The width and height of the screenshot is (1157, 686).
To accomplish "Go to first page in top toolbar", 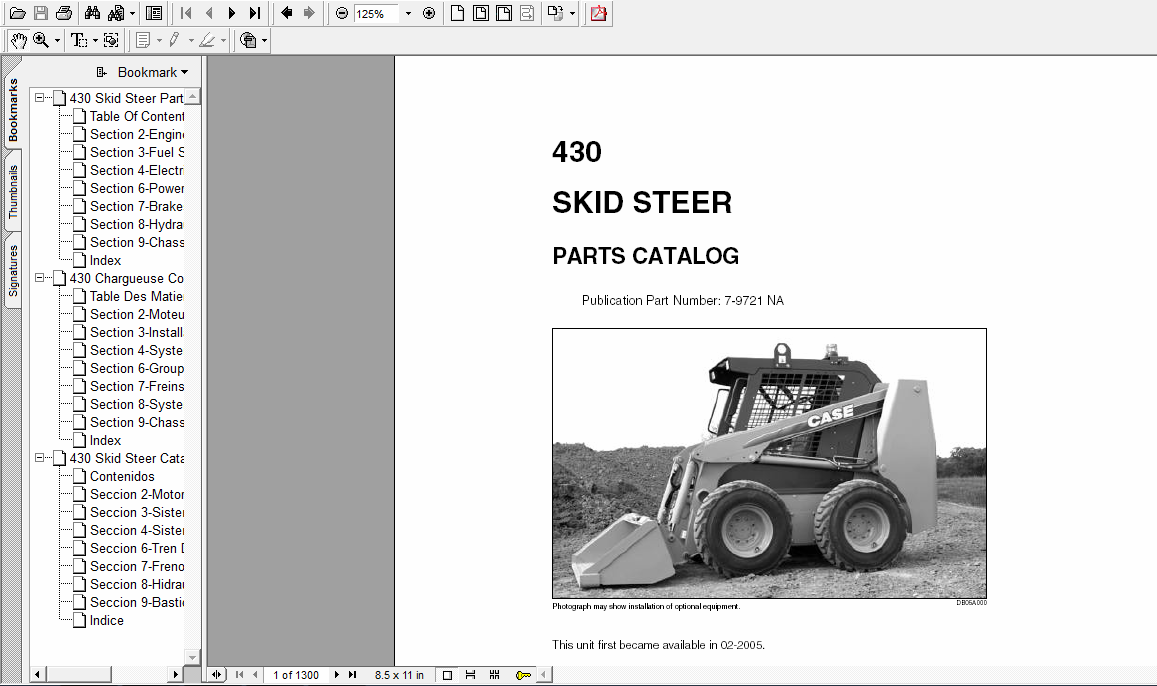I will click(x=186, y=13).
